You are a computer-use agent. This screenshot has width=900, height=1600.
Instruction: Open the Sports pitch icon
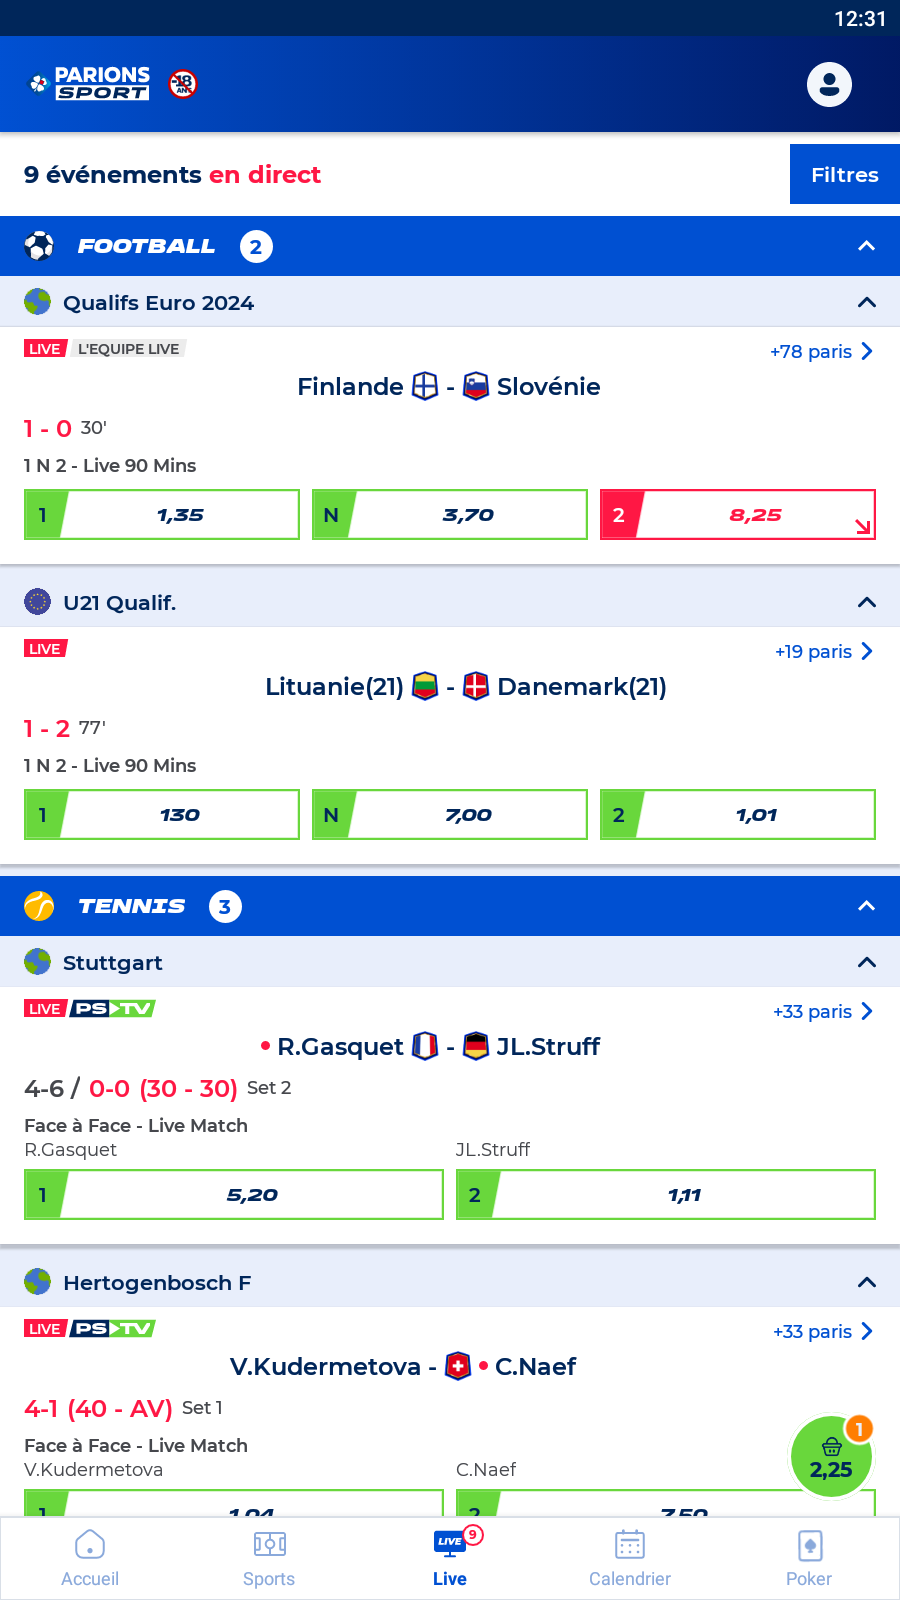pos(269,1546)
